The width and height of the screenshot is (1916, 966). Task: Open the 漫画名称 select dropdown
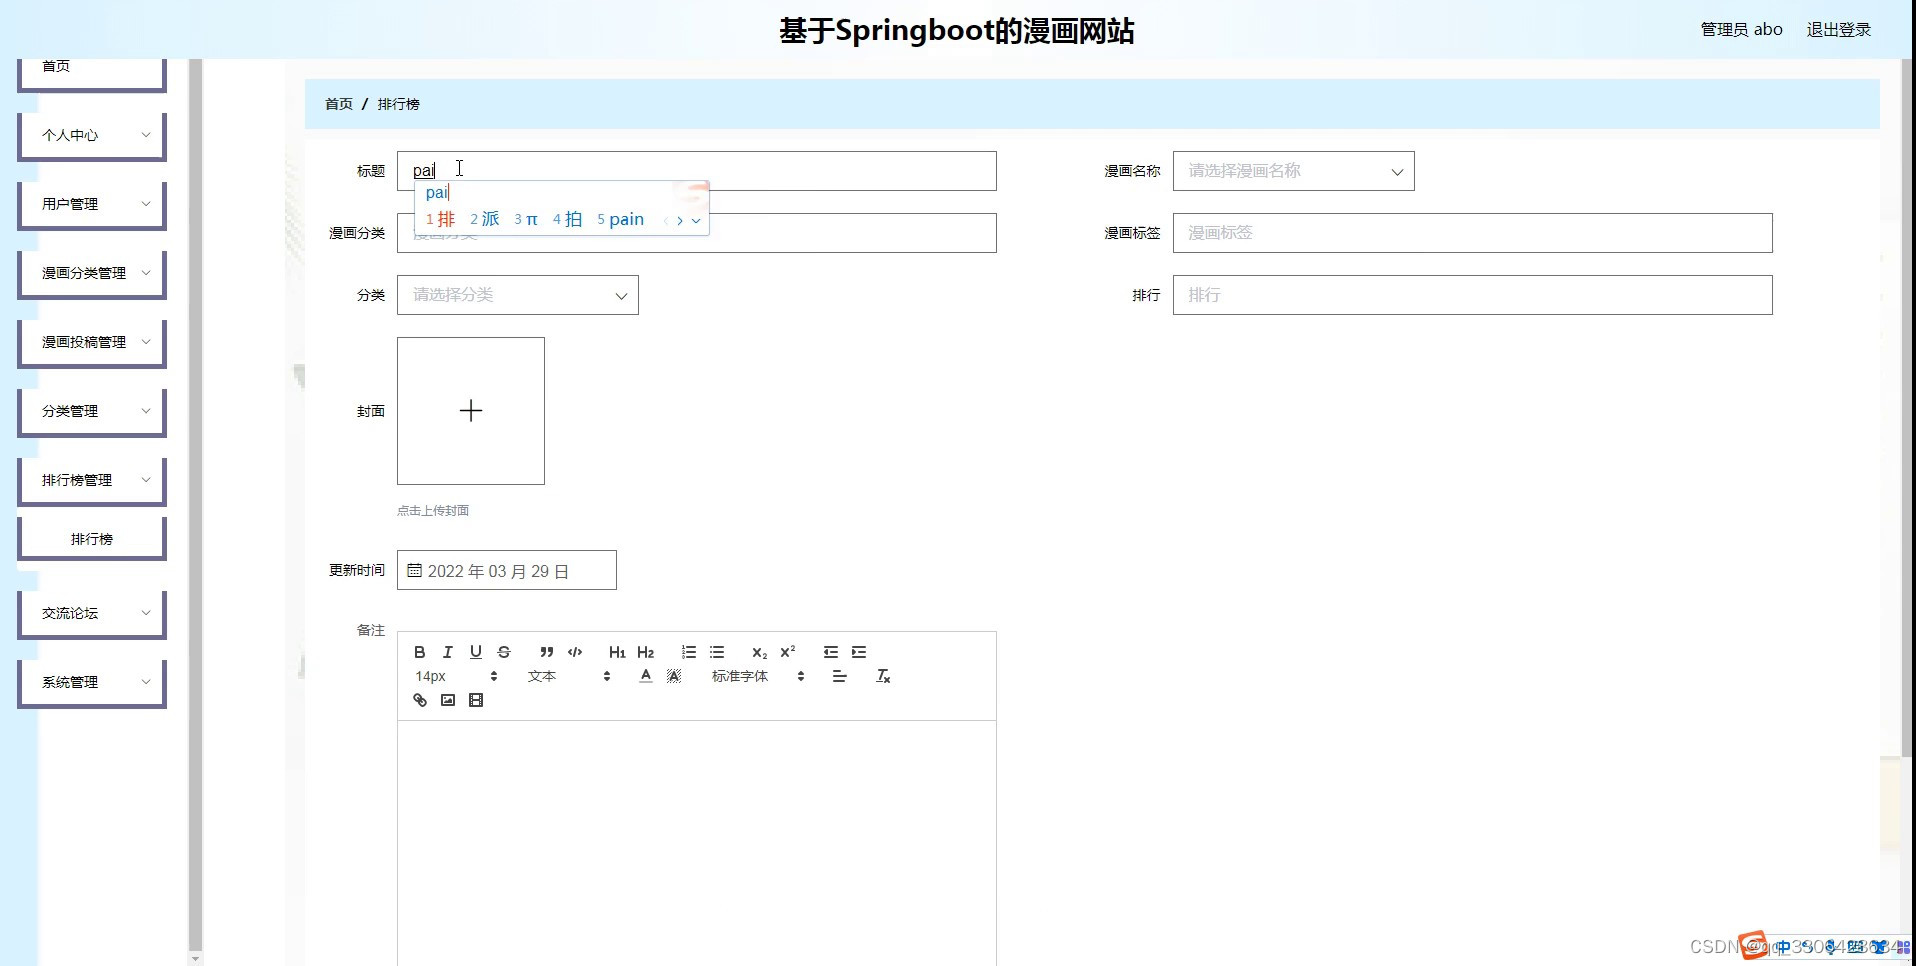[1294, 171]
